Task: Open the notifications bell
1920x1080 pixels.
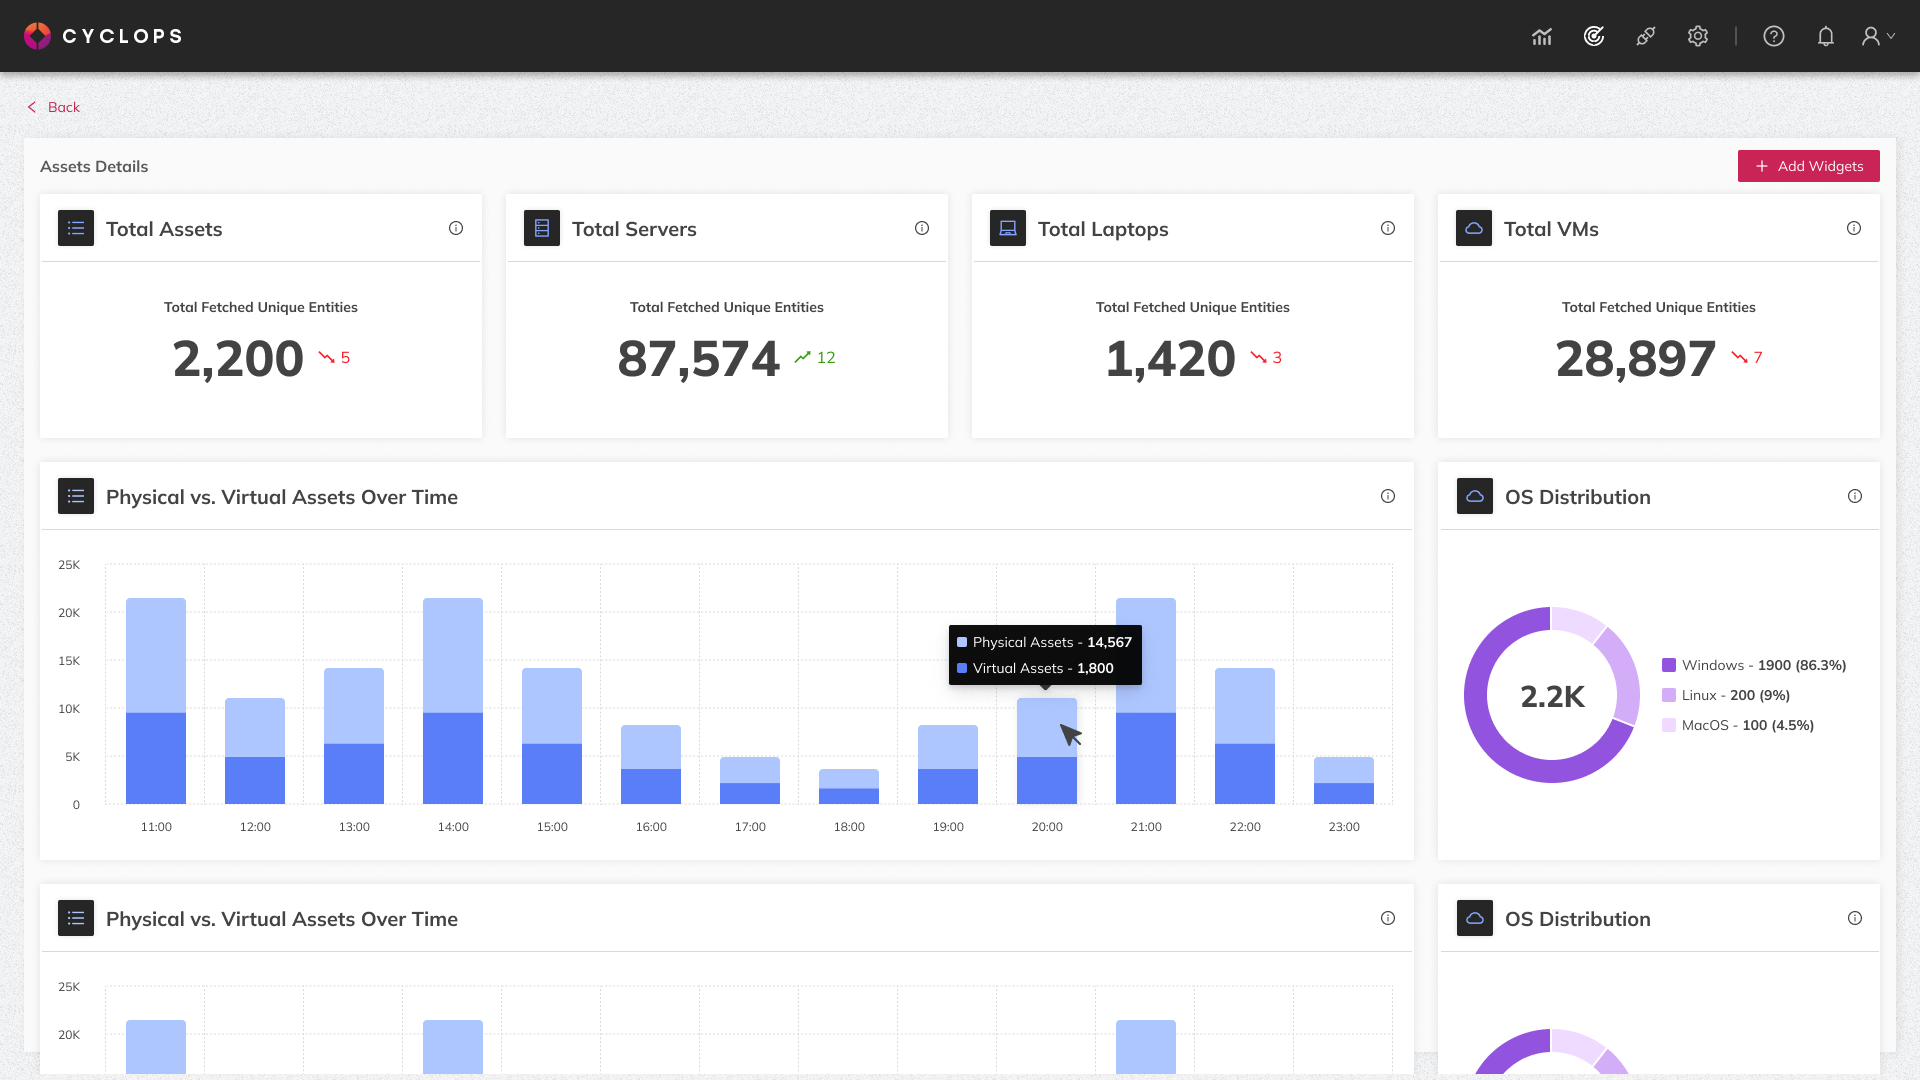Action: [1826, 36]
